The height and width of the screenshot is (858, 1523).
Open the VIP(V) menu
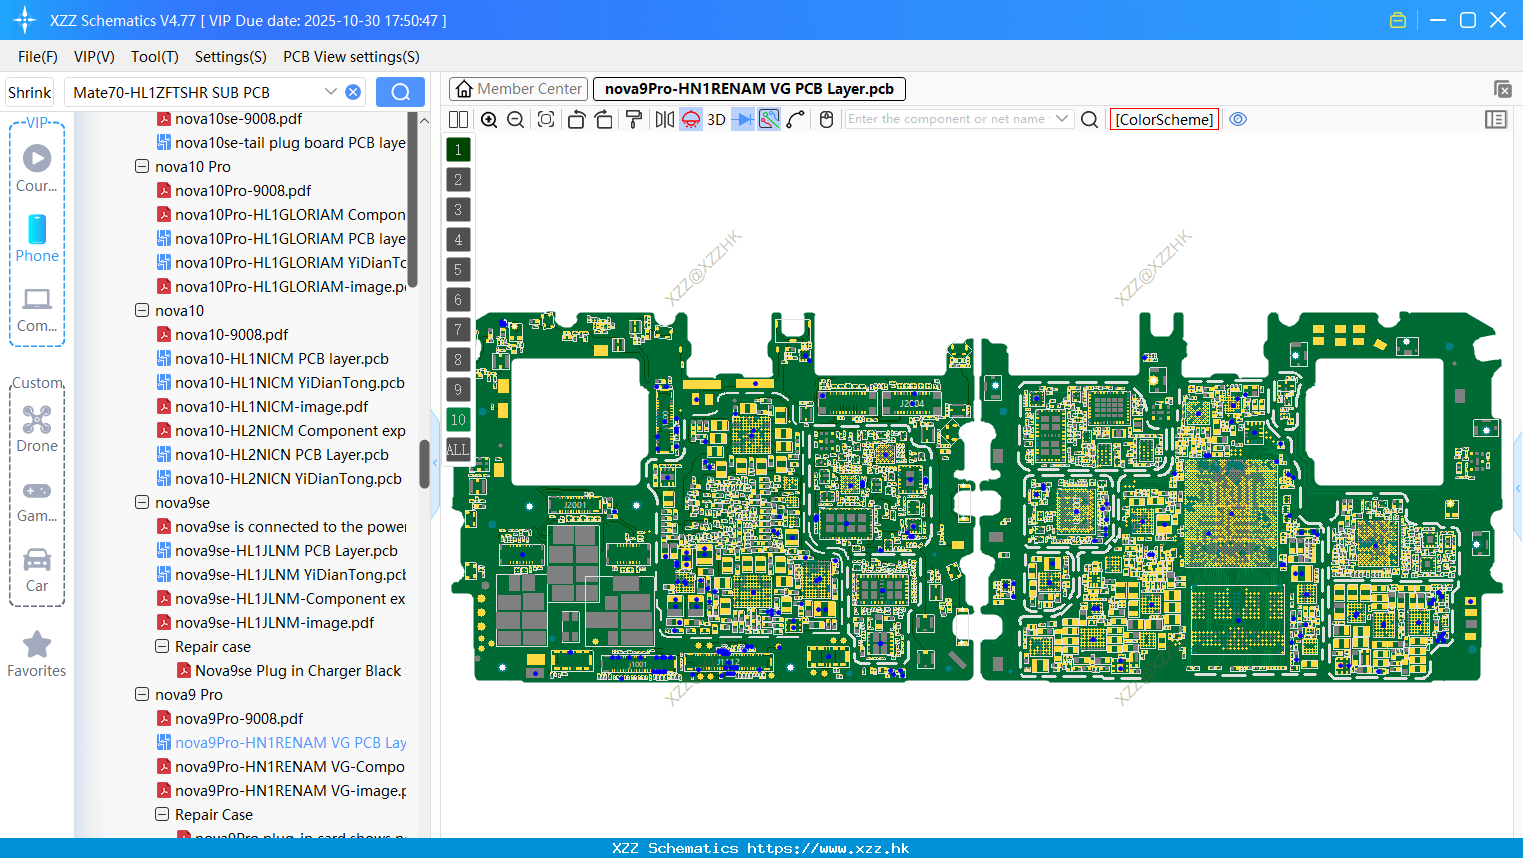click(x=94, y=57)
